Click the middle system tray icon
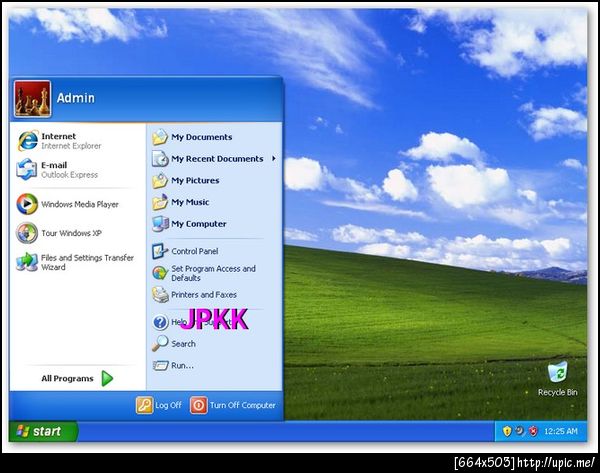Screen dimensions: 600x473 coord(520,431)
